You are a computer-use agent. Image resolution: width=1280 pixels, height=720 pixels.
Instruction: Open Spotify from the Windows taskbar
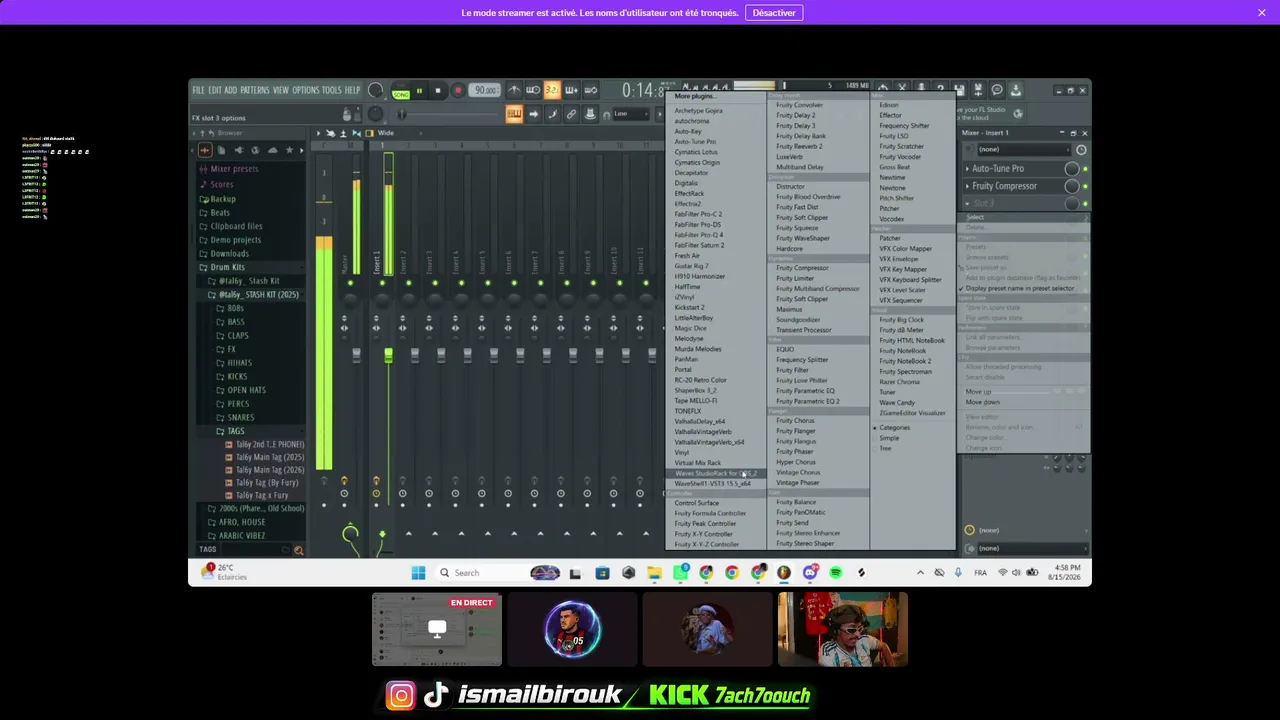coord(836,573)
